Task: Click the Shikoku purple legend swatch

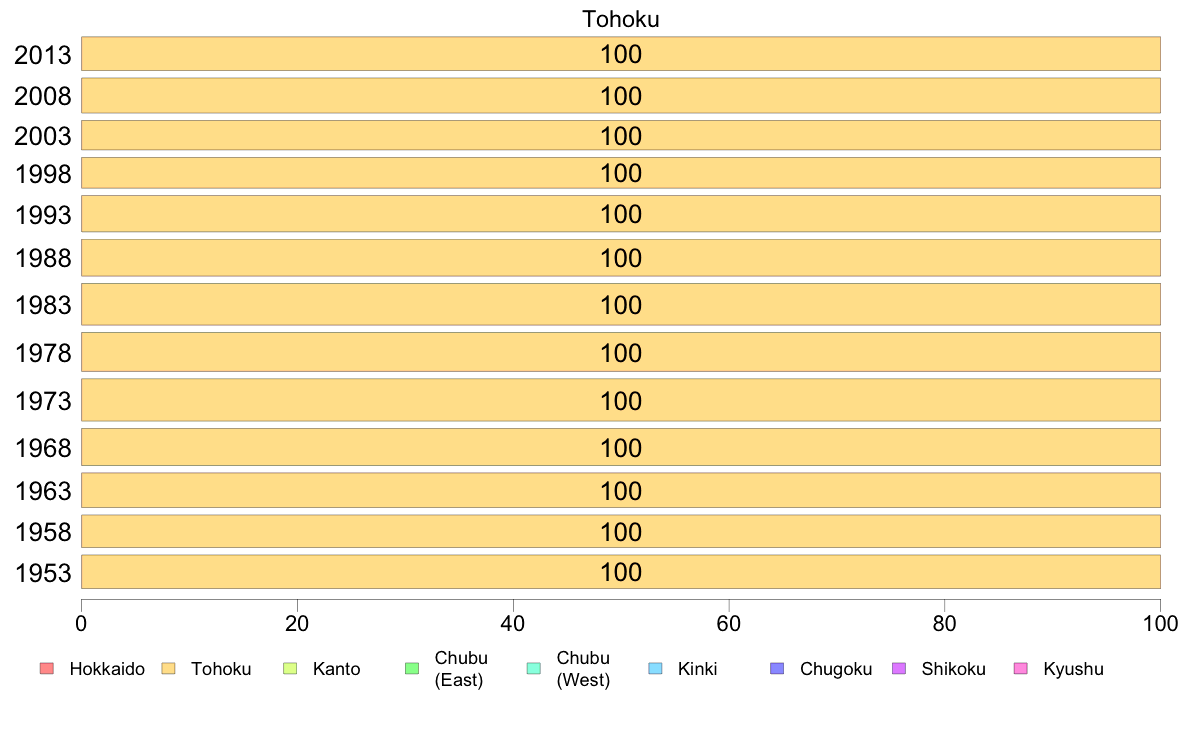Action: coord(899,669)
